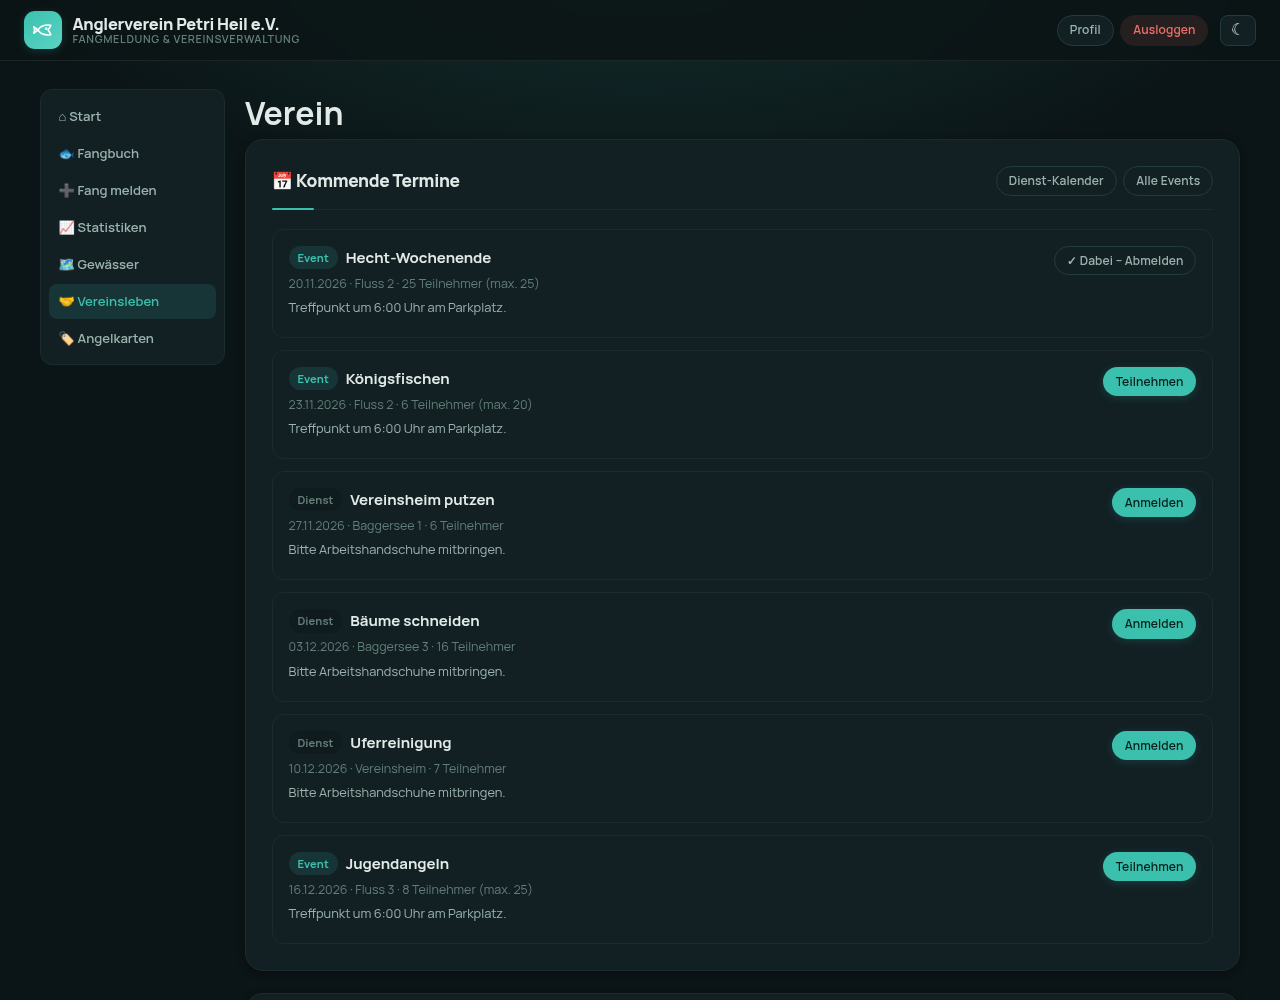Screen dimensions: 1280x1000
Task: Click Anmelden for Vereinsheim putzen
Action: coord(1154,503)
